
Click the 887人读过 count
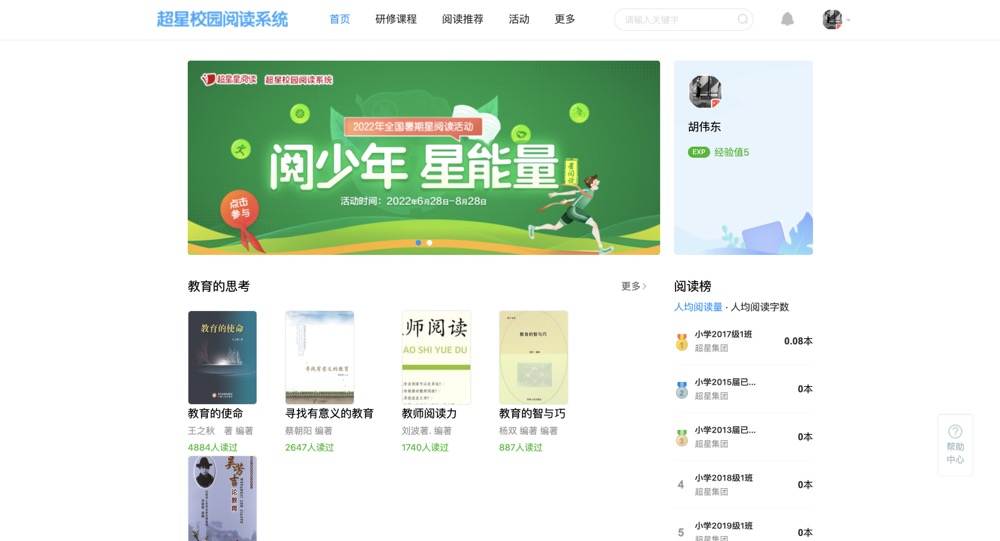pos(520,447)
